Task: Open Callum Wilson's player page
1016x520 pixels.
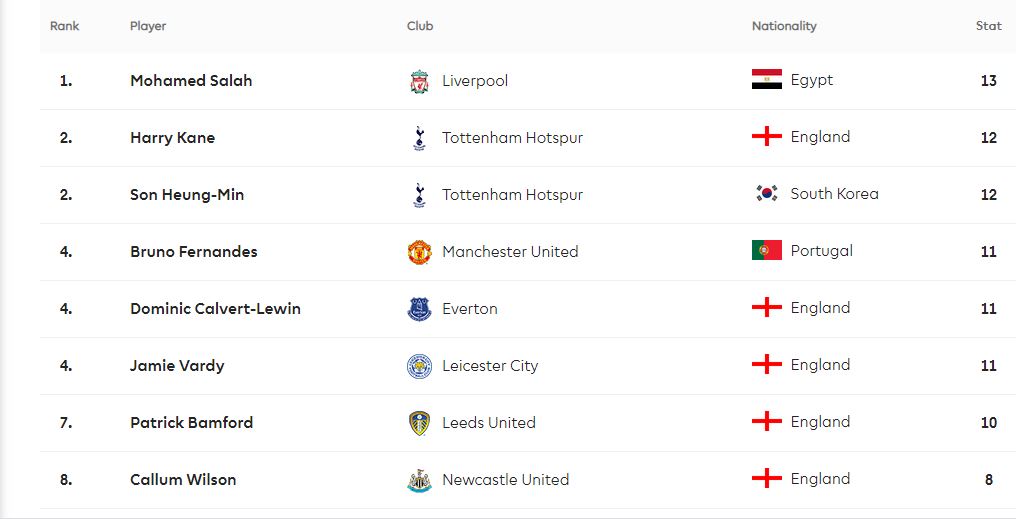Action: [x=183, y=480]
